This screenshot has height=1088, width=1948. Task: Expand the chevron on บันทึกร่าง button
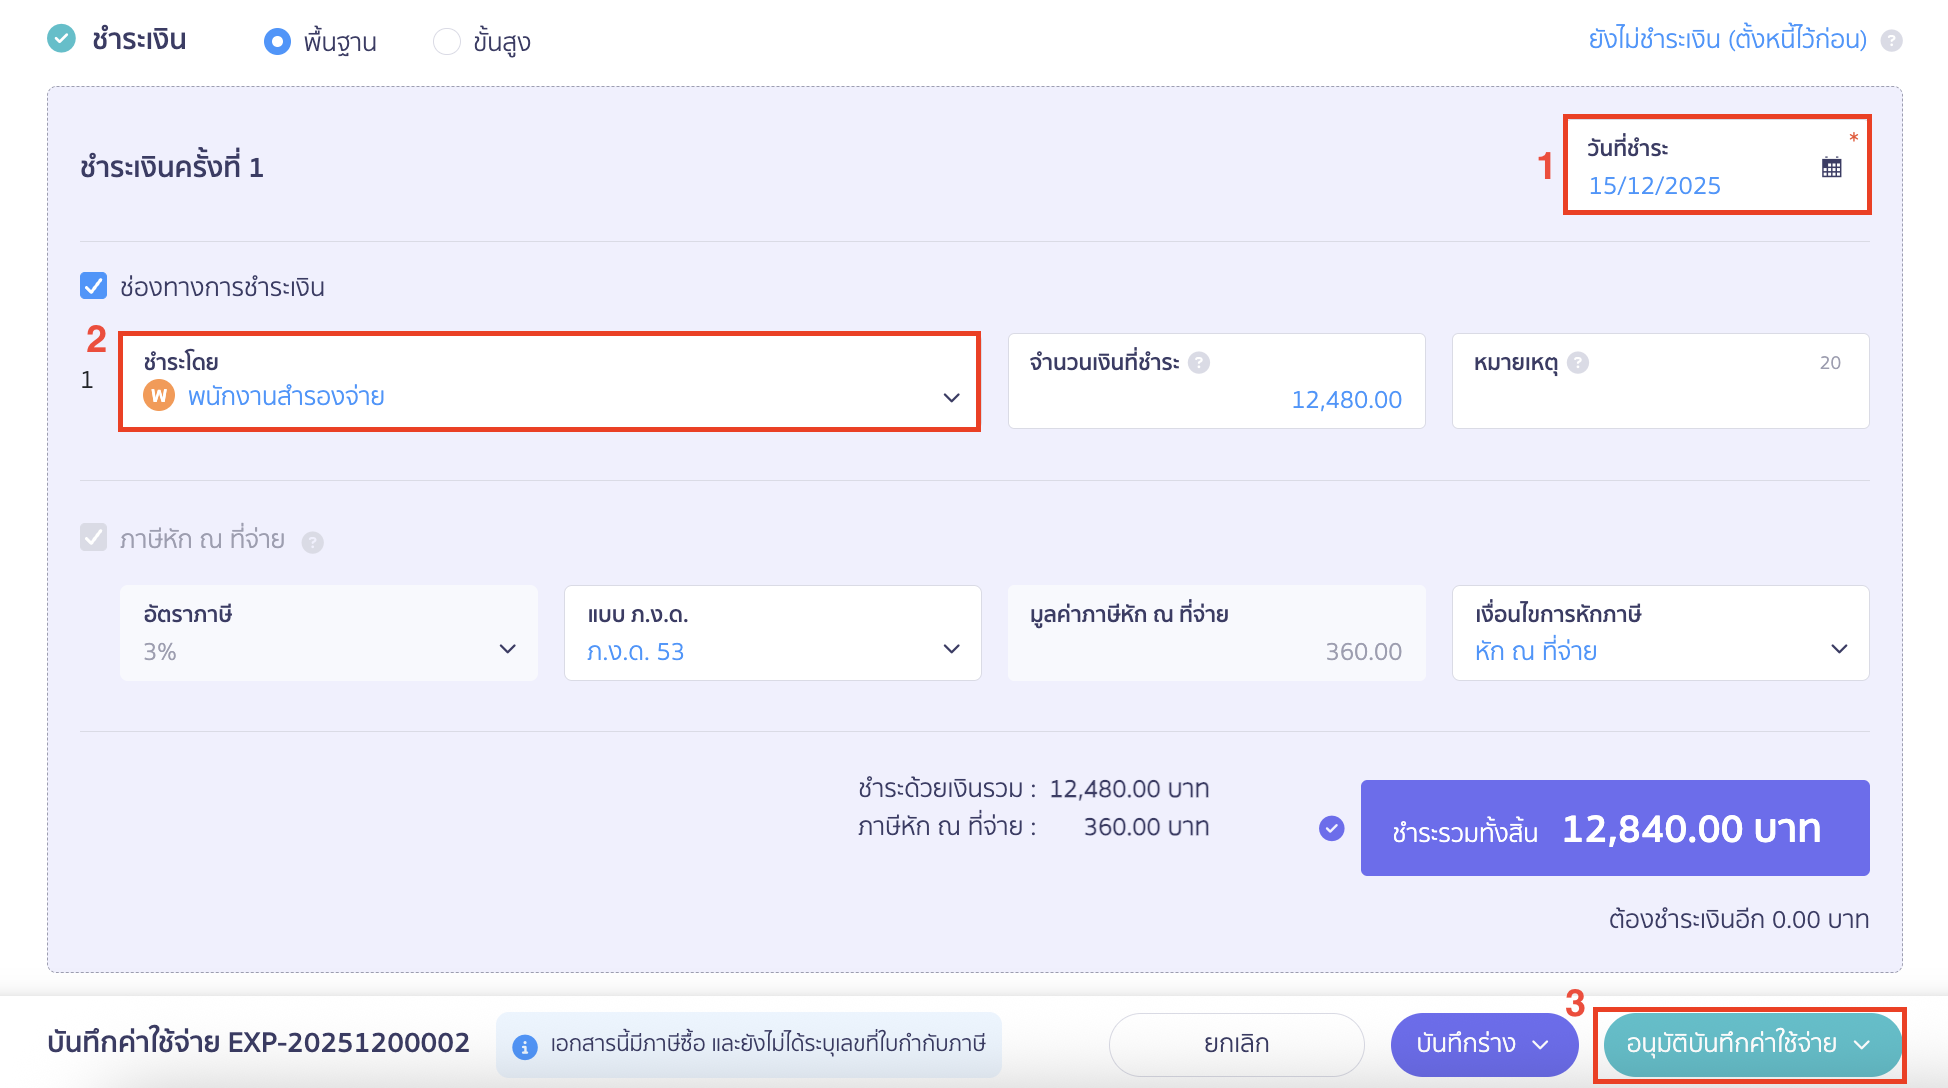point(1540,1044)
